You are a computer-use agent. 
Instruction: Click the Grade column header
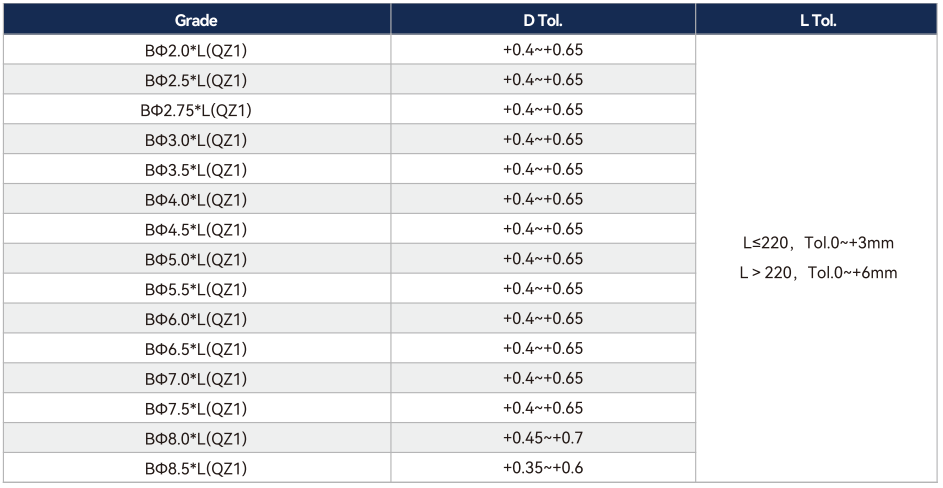click(x=197, y=19)
